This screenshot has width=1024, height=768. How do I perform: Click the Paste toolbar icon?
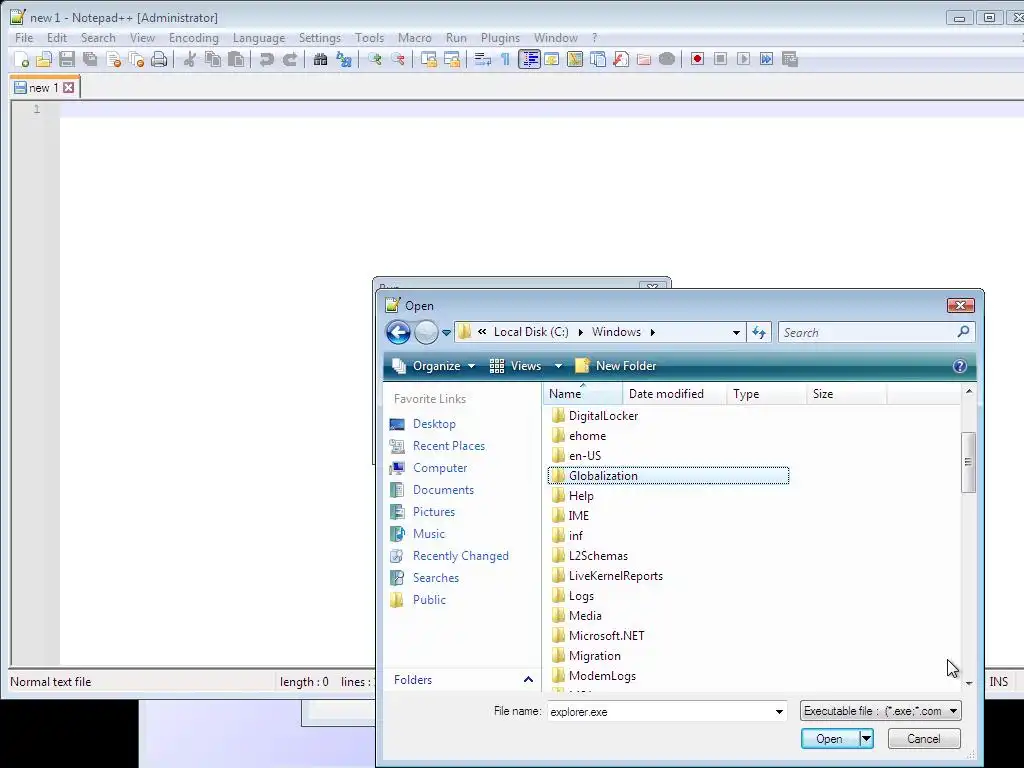(236, 59)
